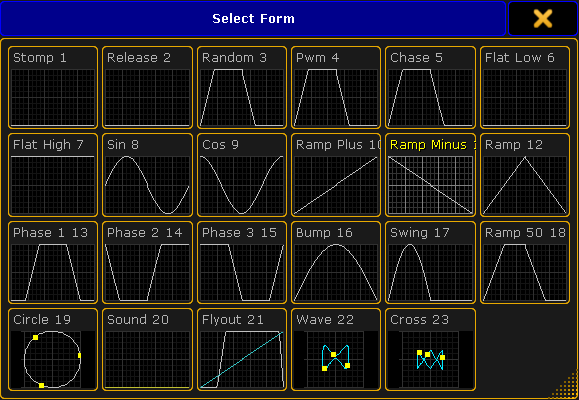Screen dimensions: 579x400
Task: Select the Stomp 1 form
Action: pyautogui.click(x=53, y=88)
